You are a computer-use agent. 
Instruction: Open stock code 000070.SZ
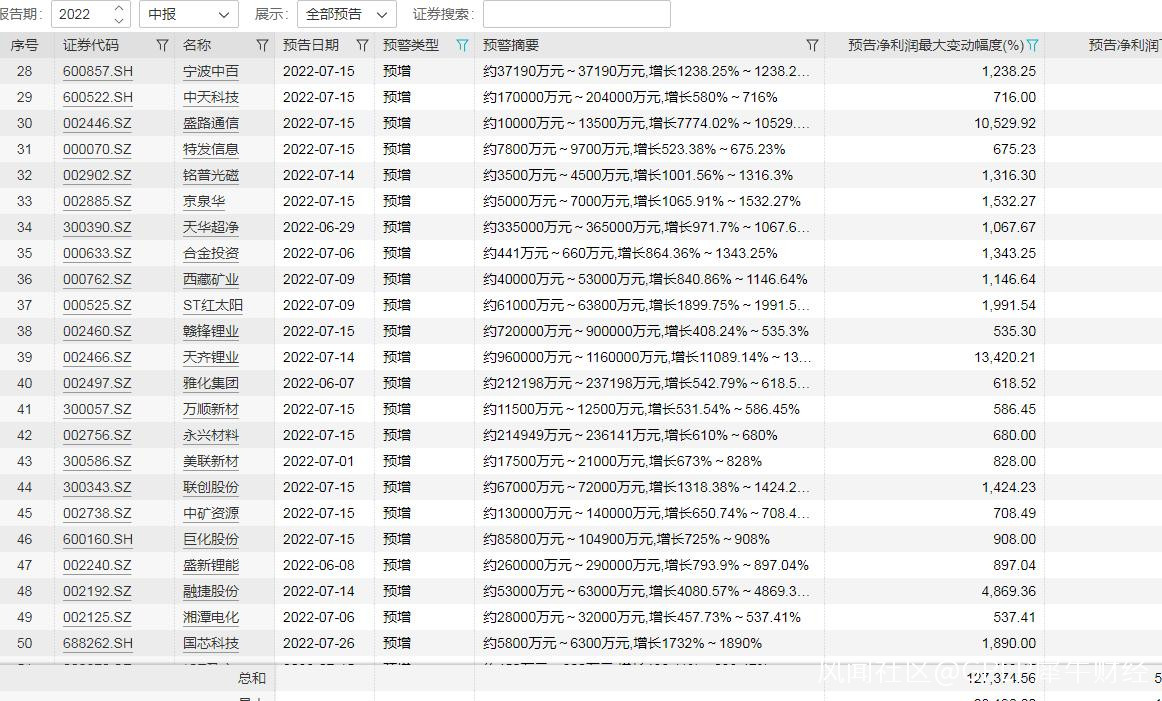pos(97,149)
